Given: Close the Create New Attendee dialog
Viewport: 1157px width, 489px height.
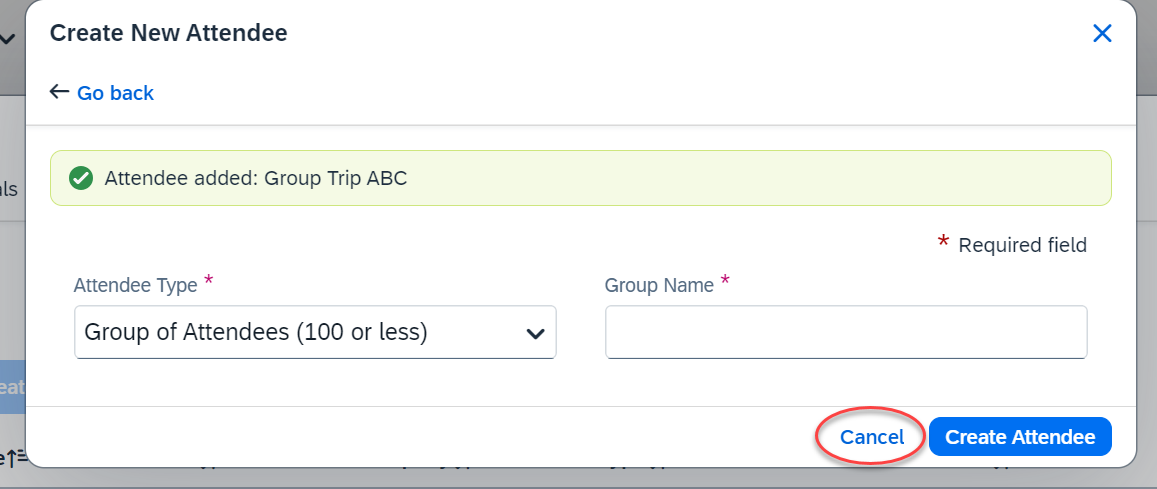Looking at the screenshot, I should pos(1102,33).
